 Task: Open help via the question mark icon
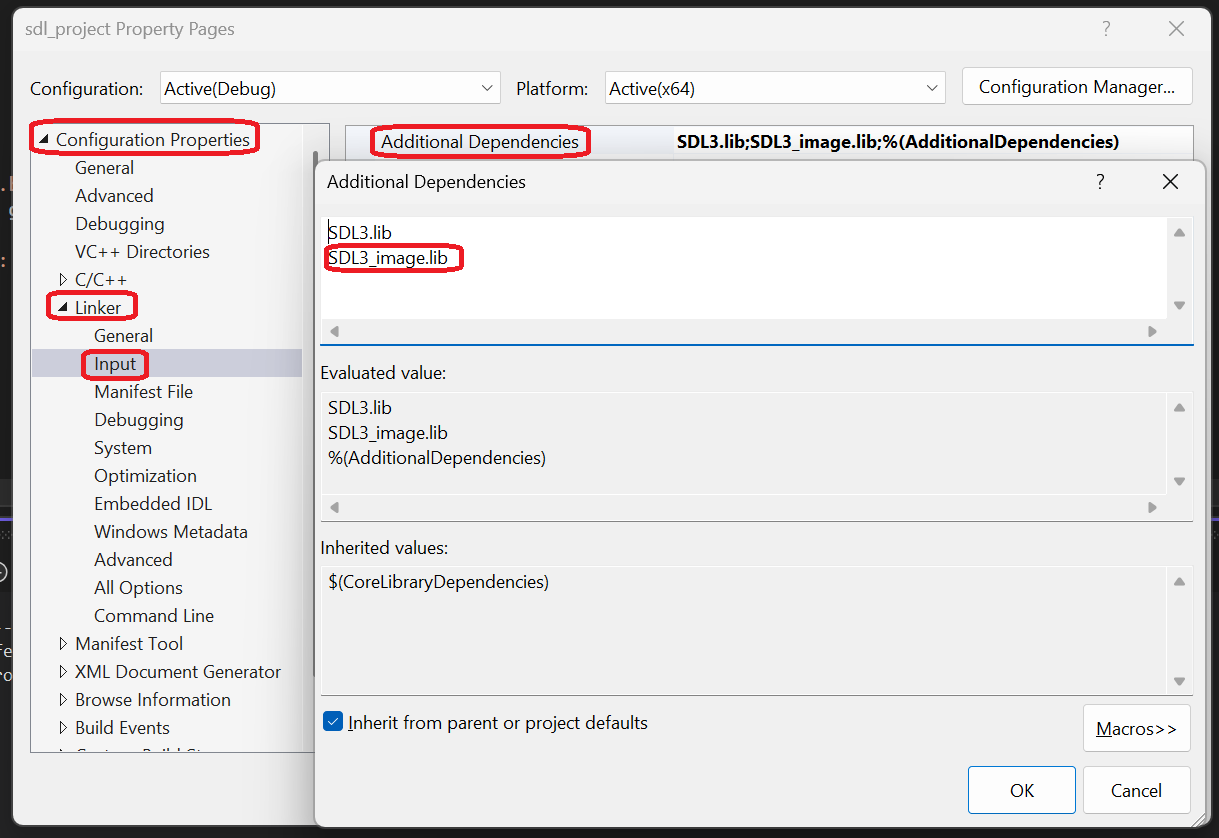(1105, 29)
